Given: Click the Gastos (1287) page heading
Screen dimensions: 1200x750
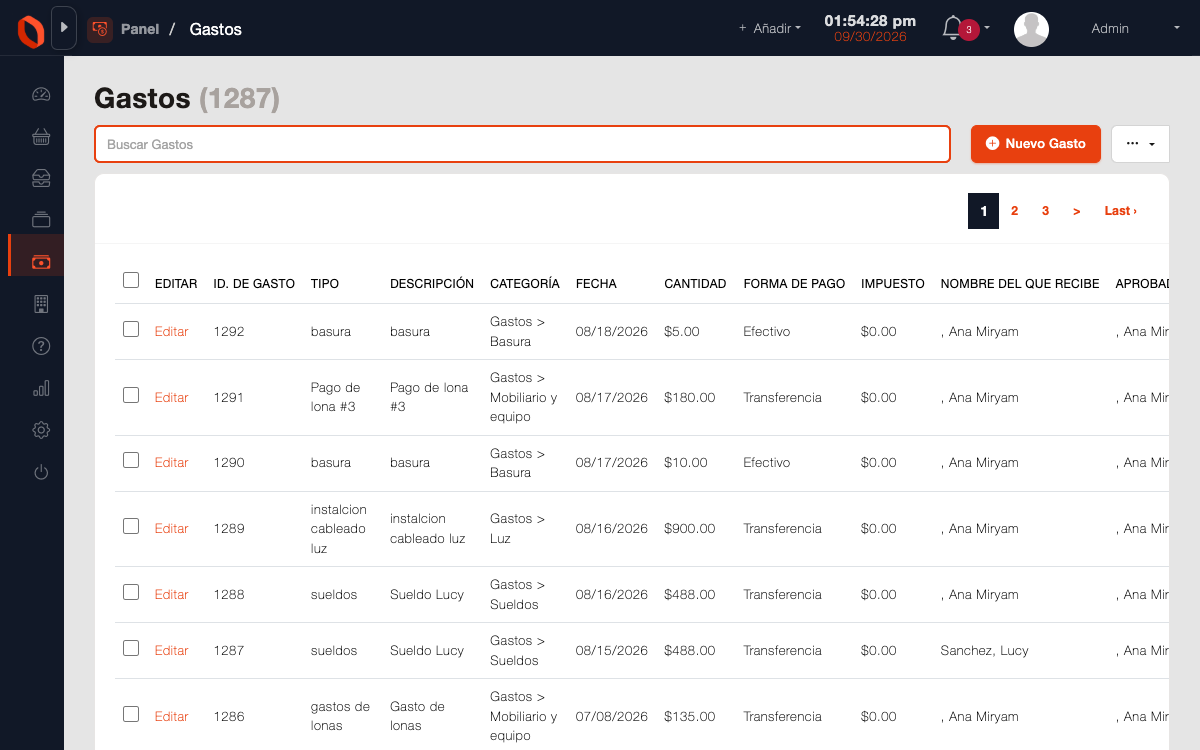Looking at the screenshot, I should coord(187,98).
